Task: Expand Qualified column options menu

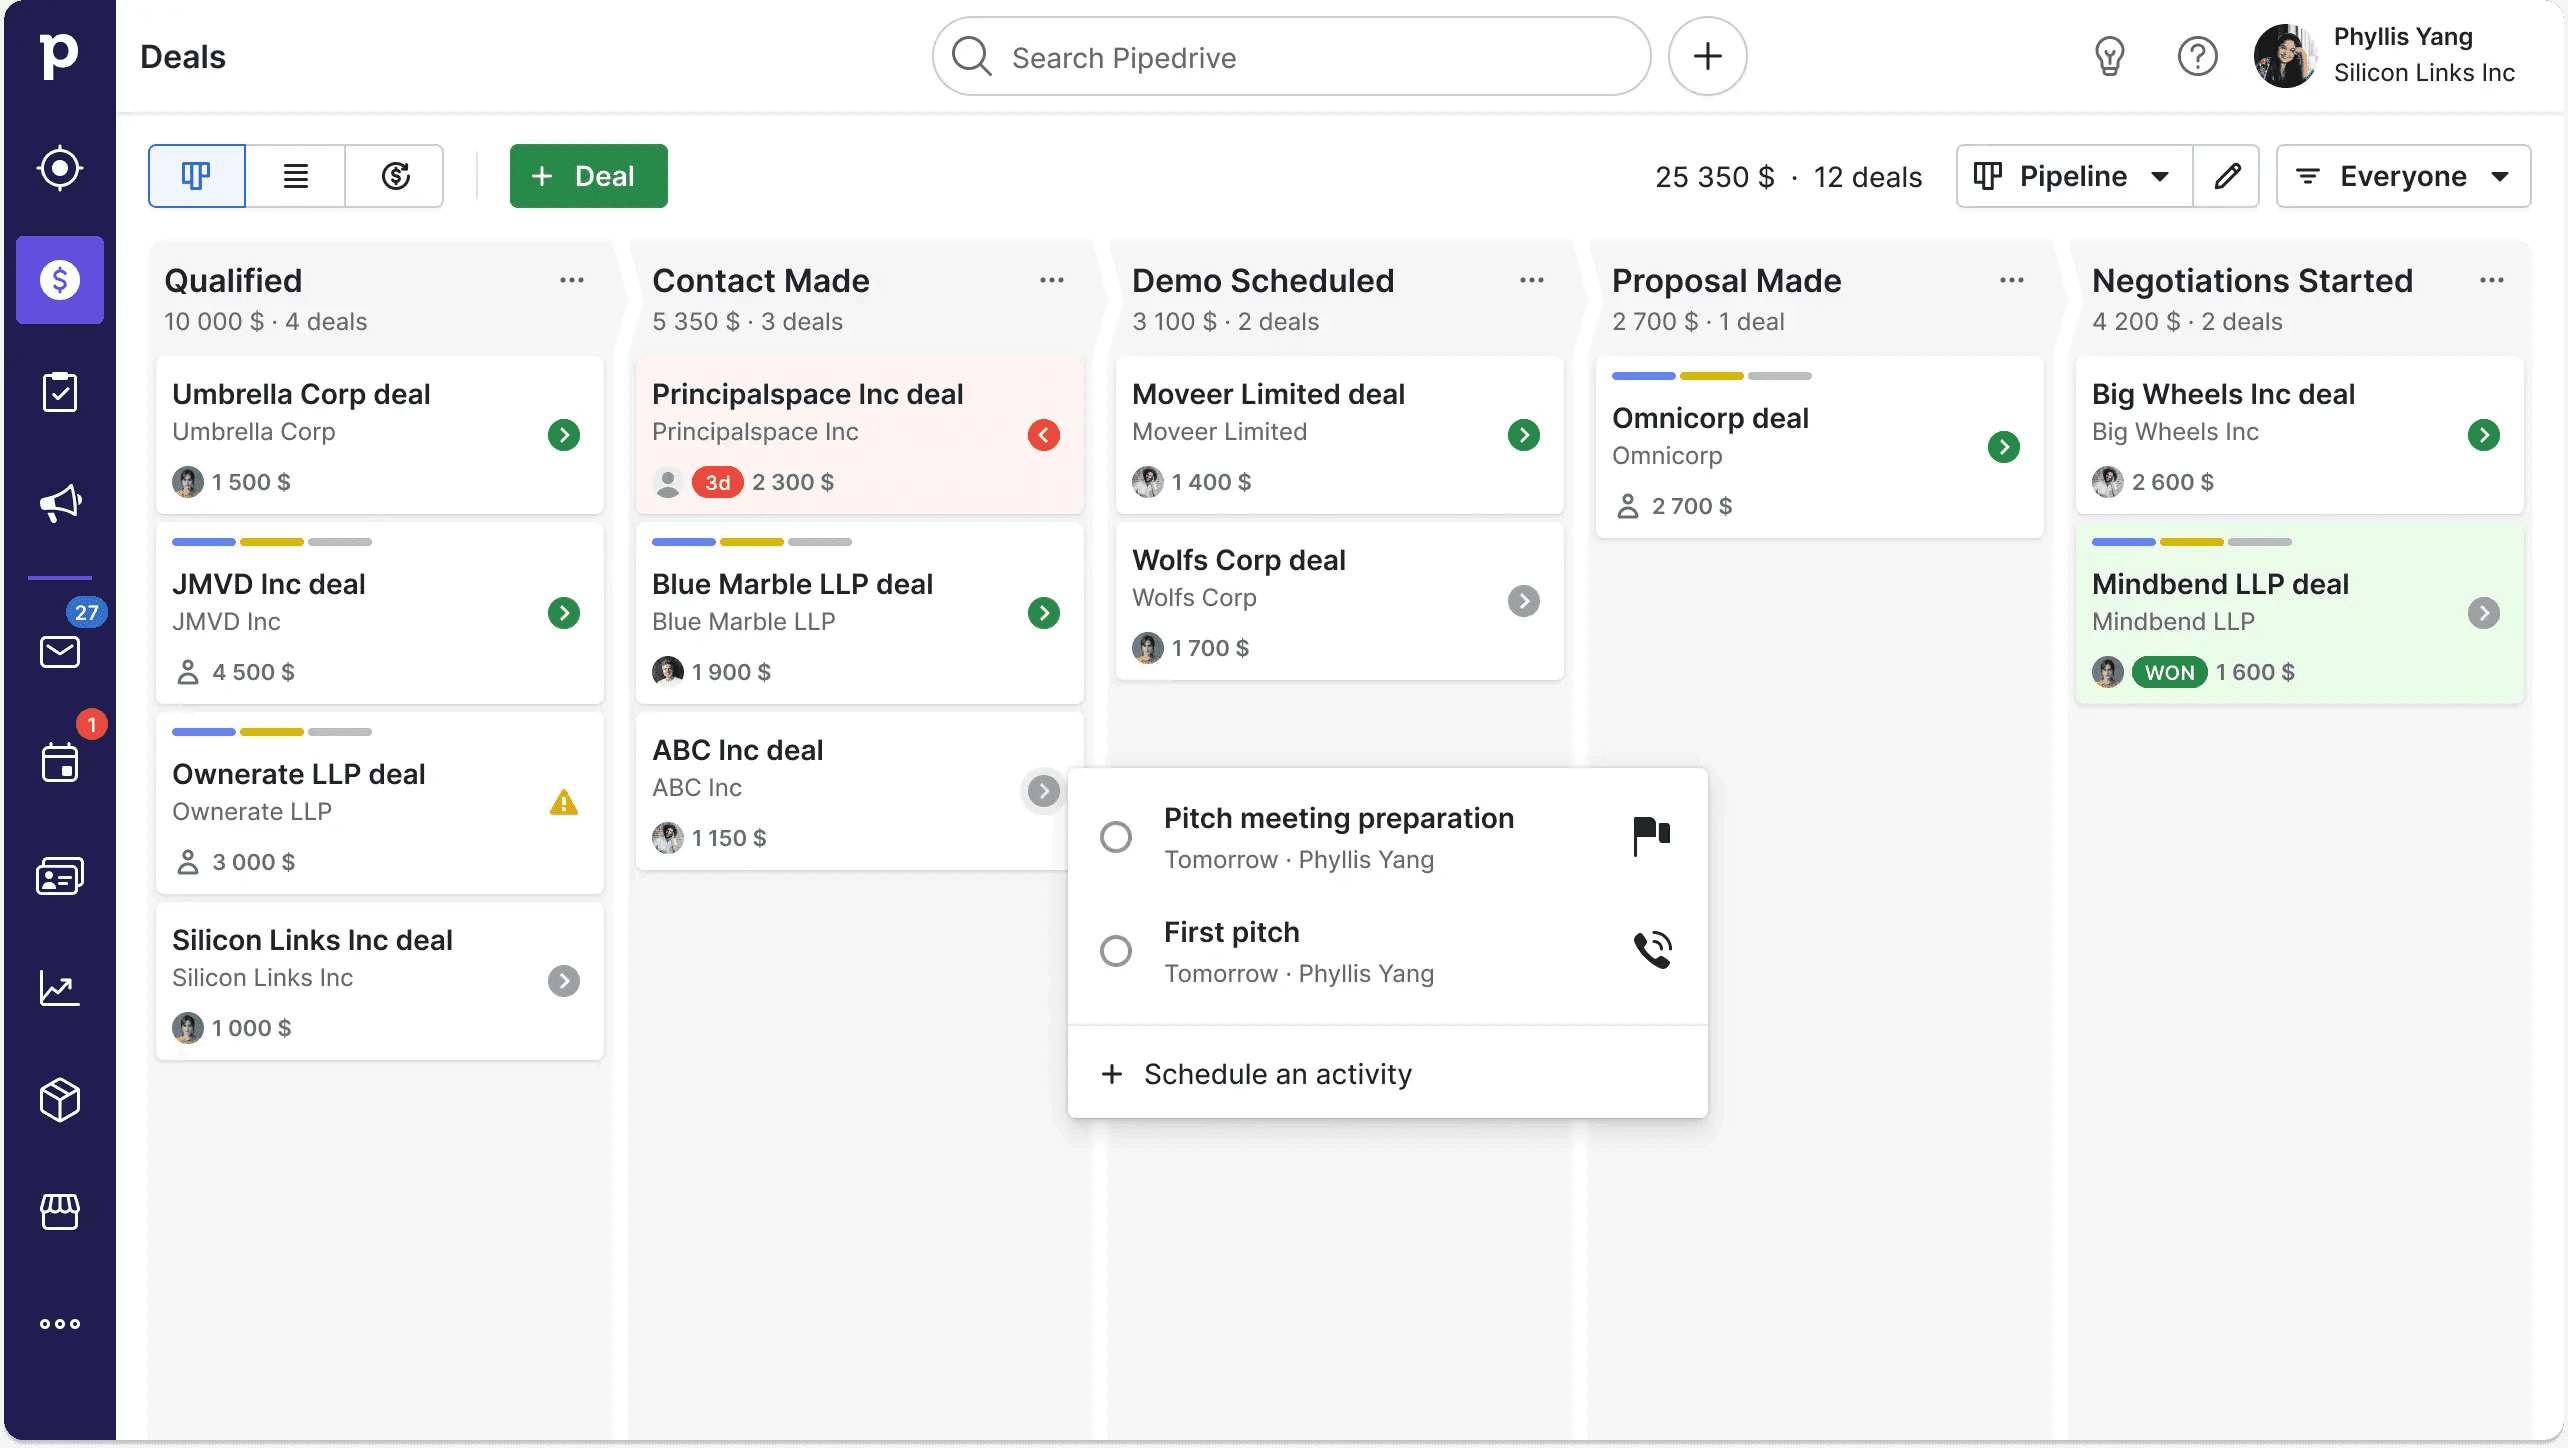Action: tap(571, 280)
